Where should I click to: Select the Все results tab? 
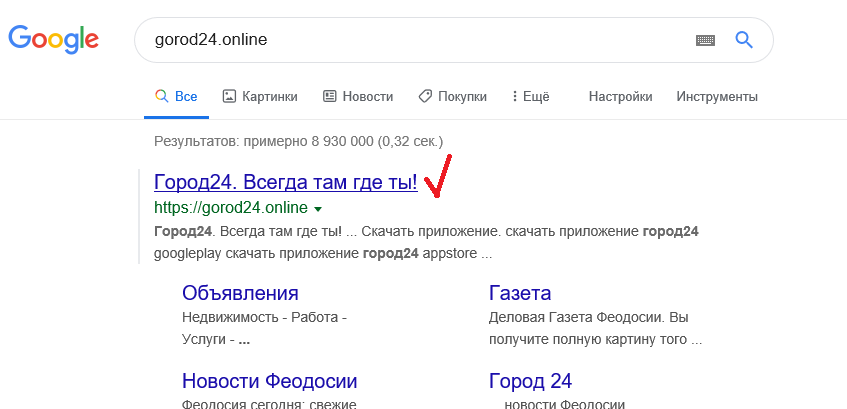tap(176, 97)
